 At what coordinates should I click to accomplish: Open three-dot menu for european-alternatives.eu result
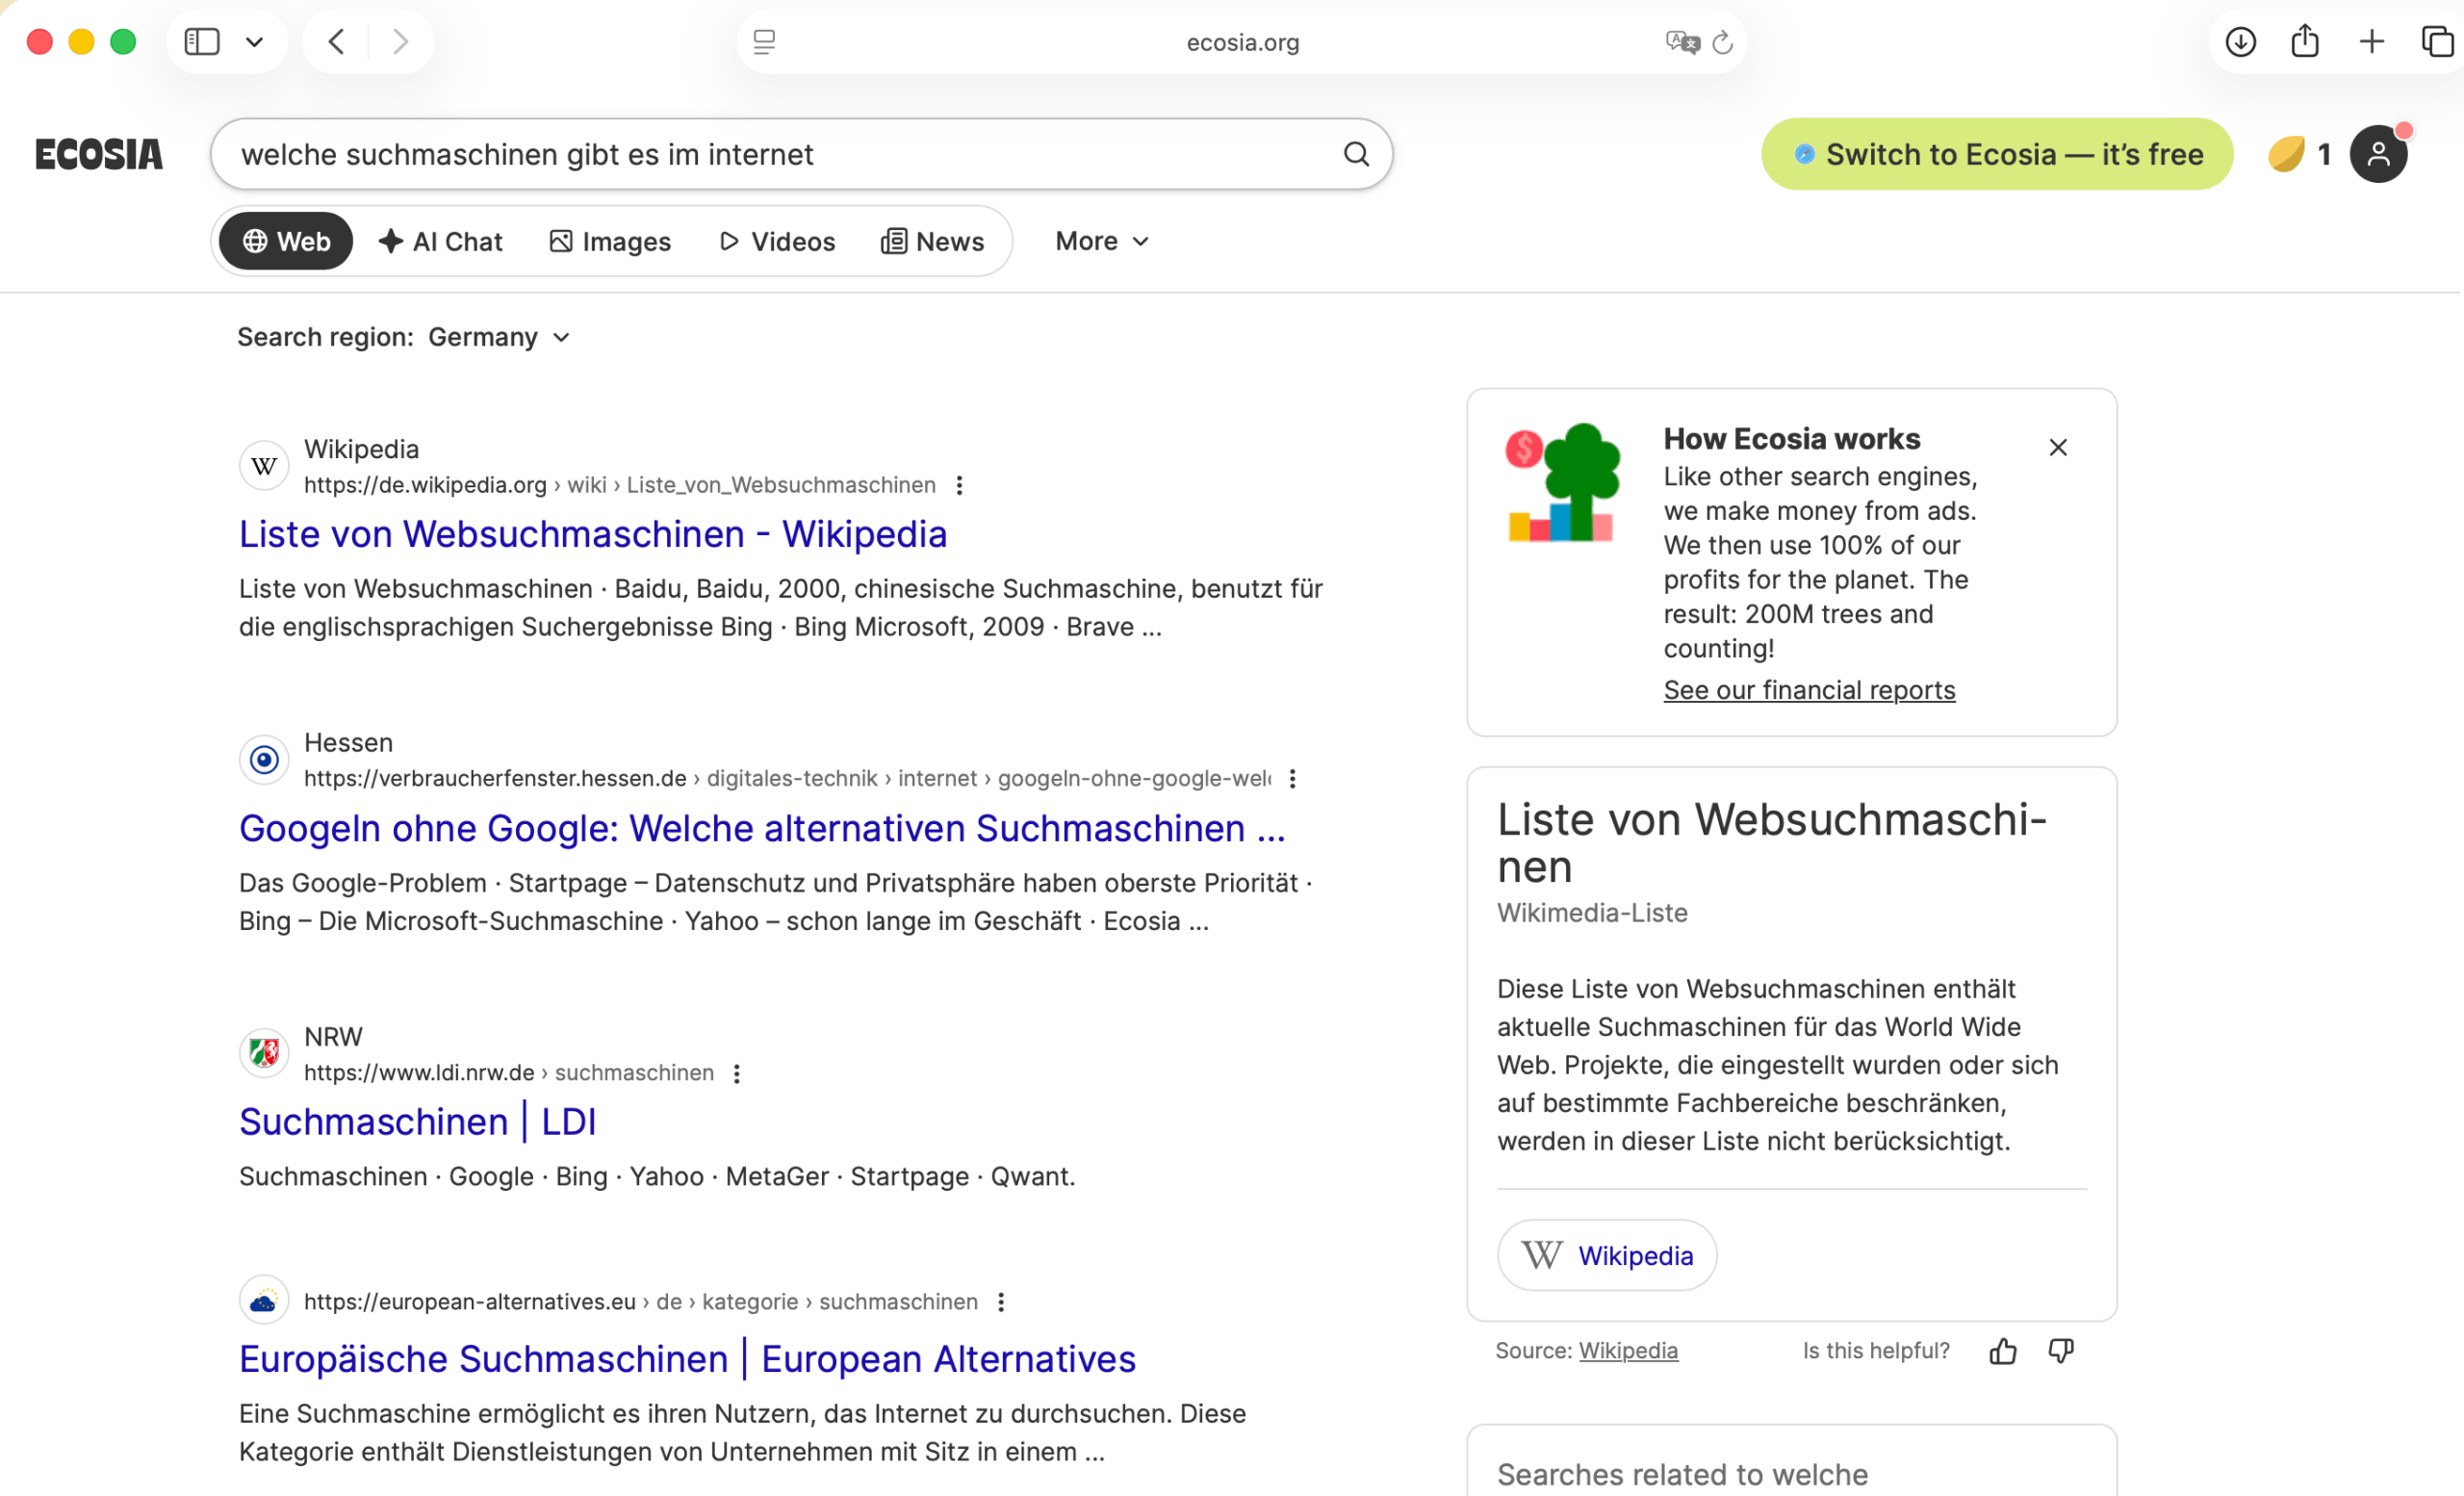[1001, 1302]
